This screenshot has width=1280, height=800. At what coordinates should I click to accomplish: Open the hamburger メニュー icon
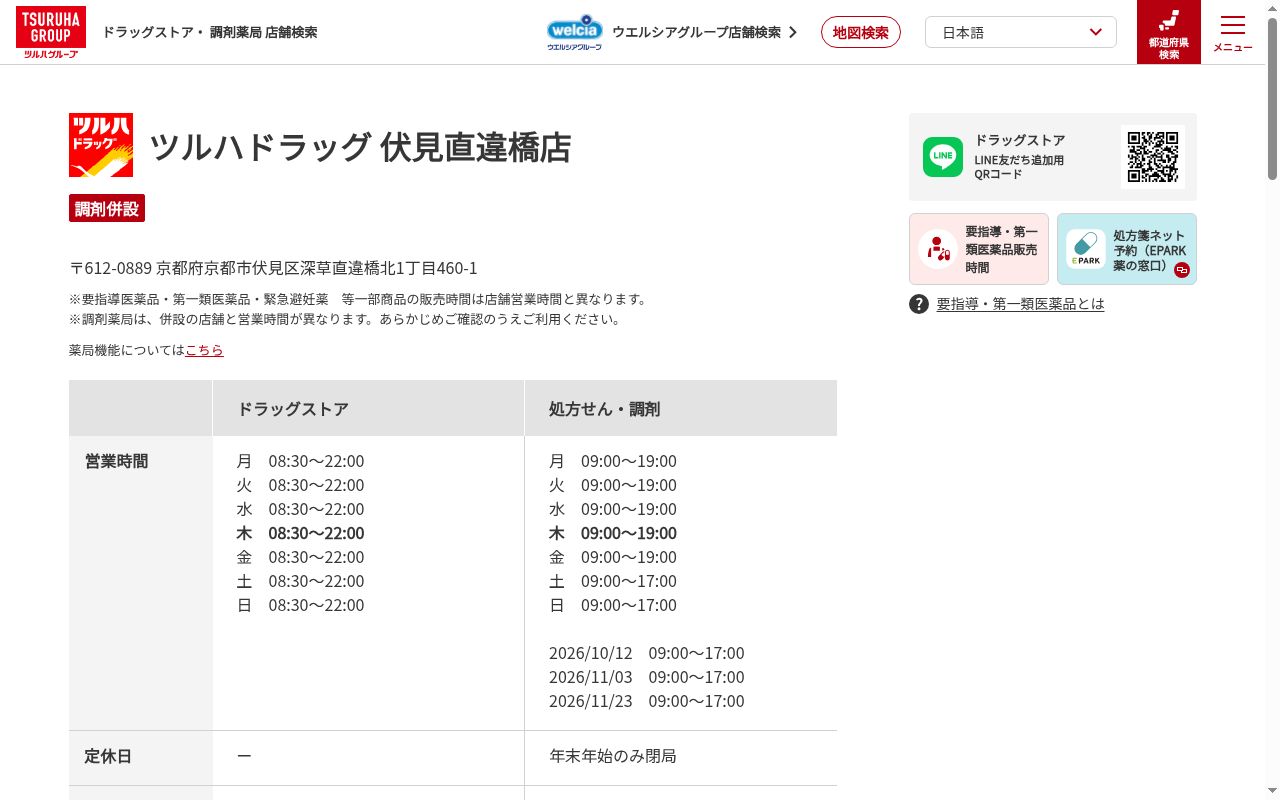point(1233,32)
